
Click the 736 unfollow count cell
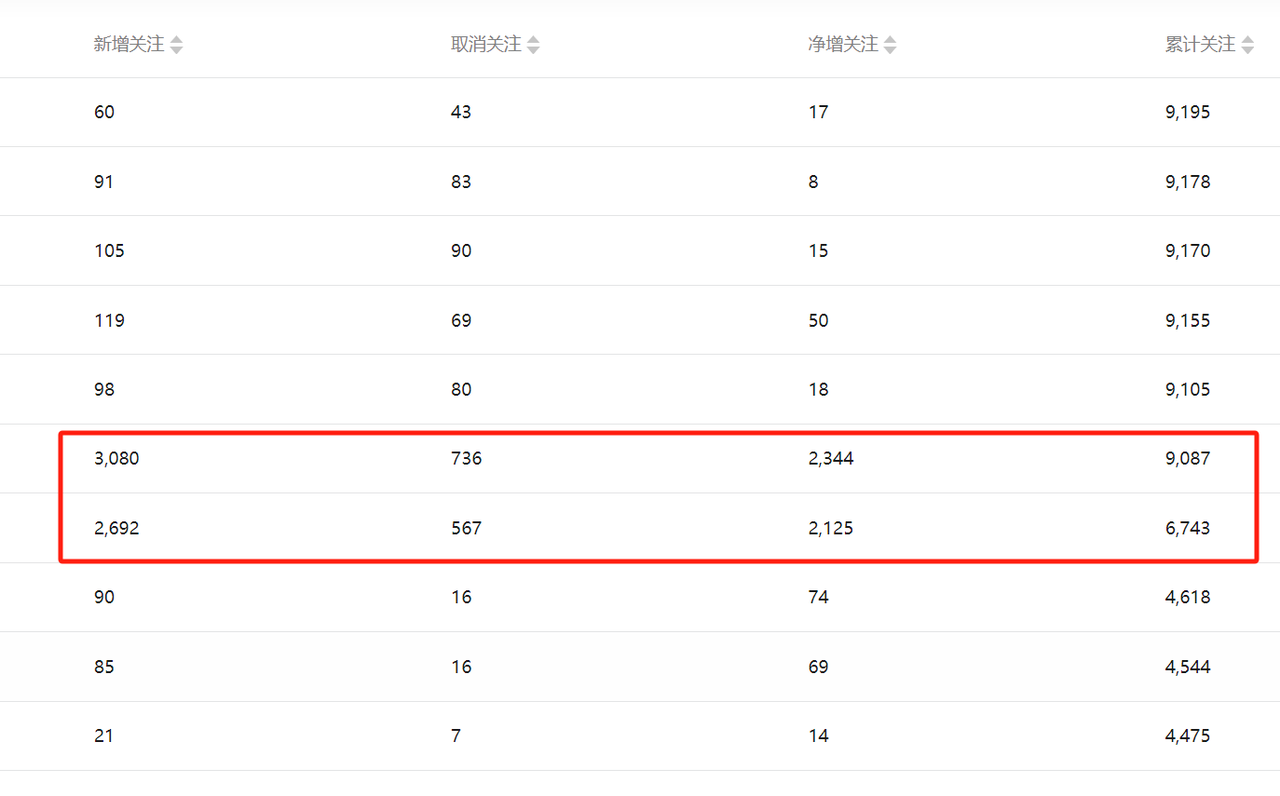coord(466,459)
